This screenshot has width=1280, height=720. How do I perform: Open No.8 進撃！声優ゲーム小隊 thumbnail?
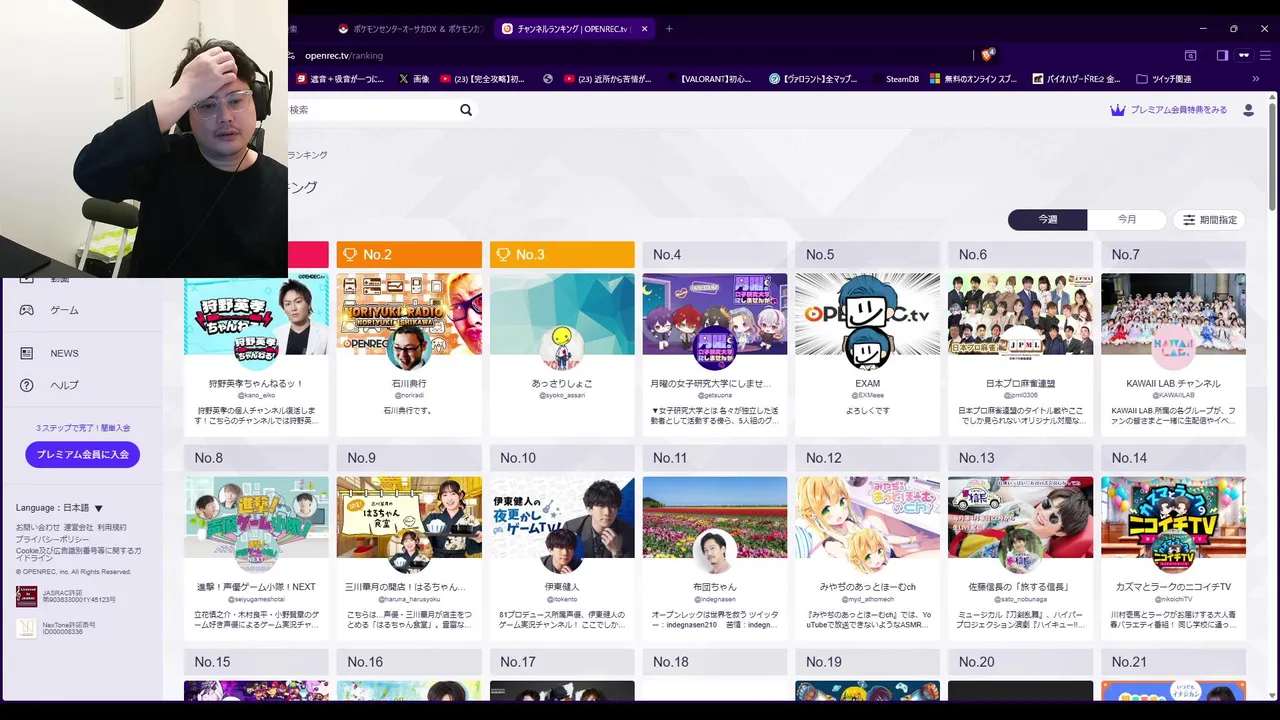tap(256, 517)
